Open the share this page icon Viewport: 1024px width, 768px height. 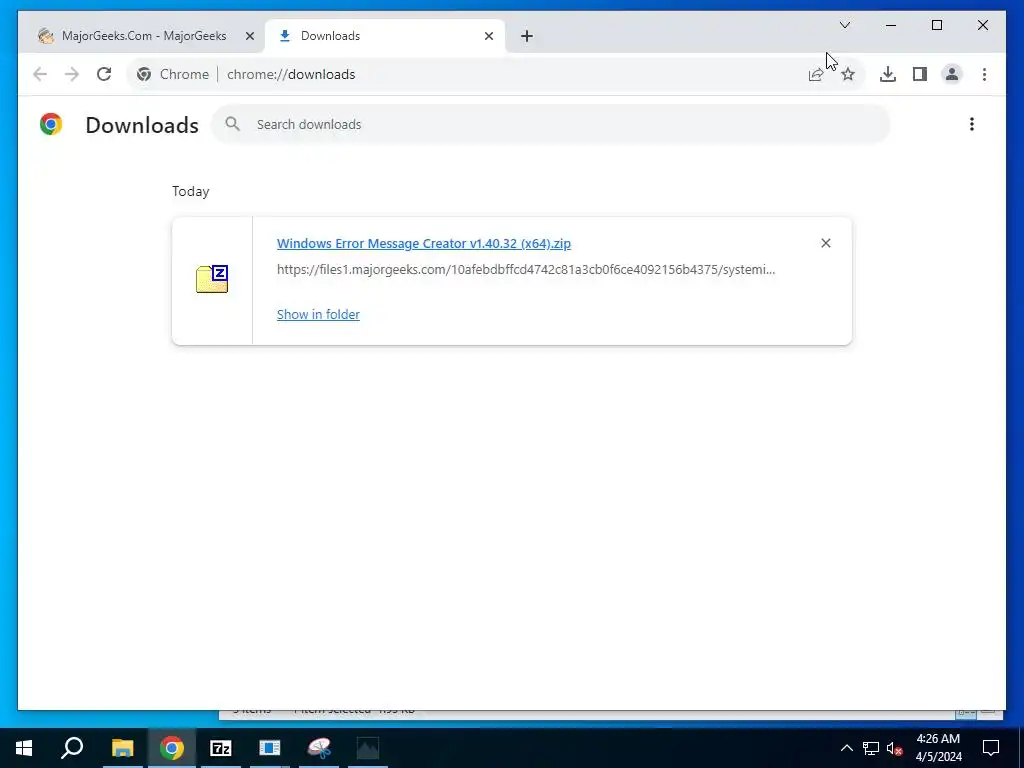[x=816, y=74]
